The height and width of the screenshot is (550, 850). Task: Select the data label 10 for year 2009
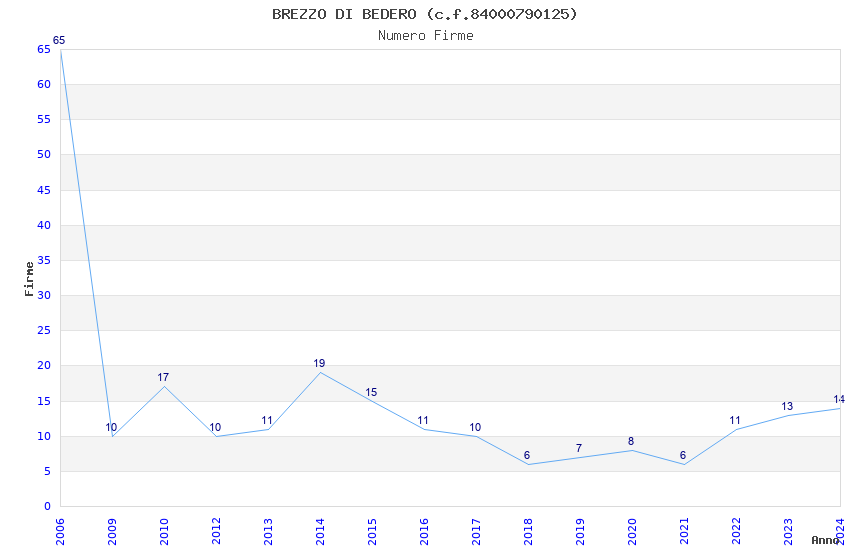(111, 428)
